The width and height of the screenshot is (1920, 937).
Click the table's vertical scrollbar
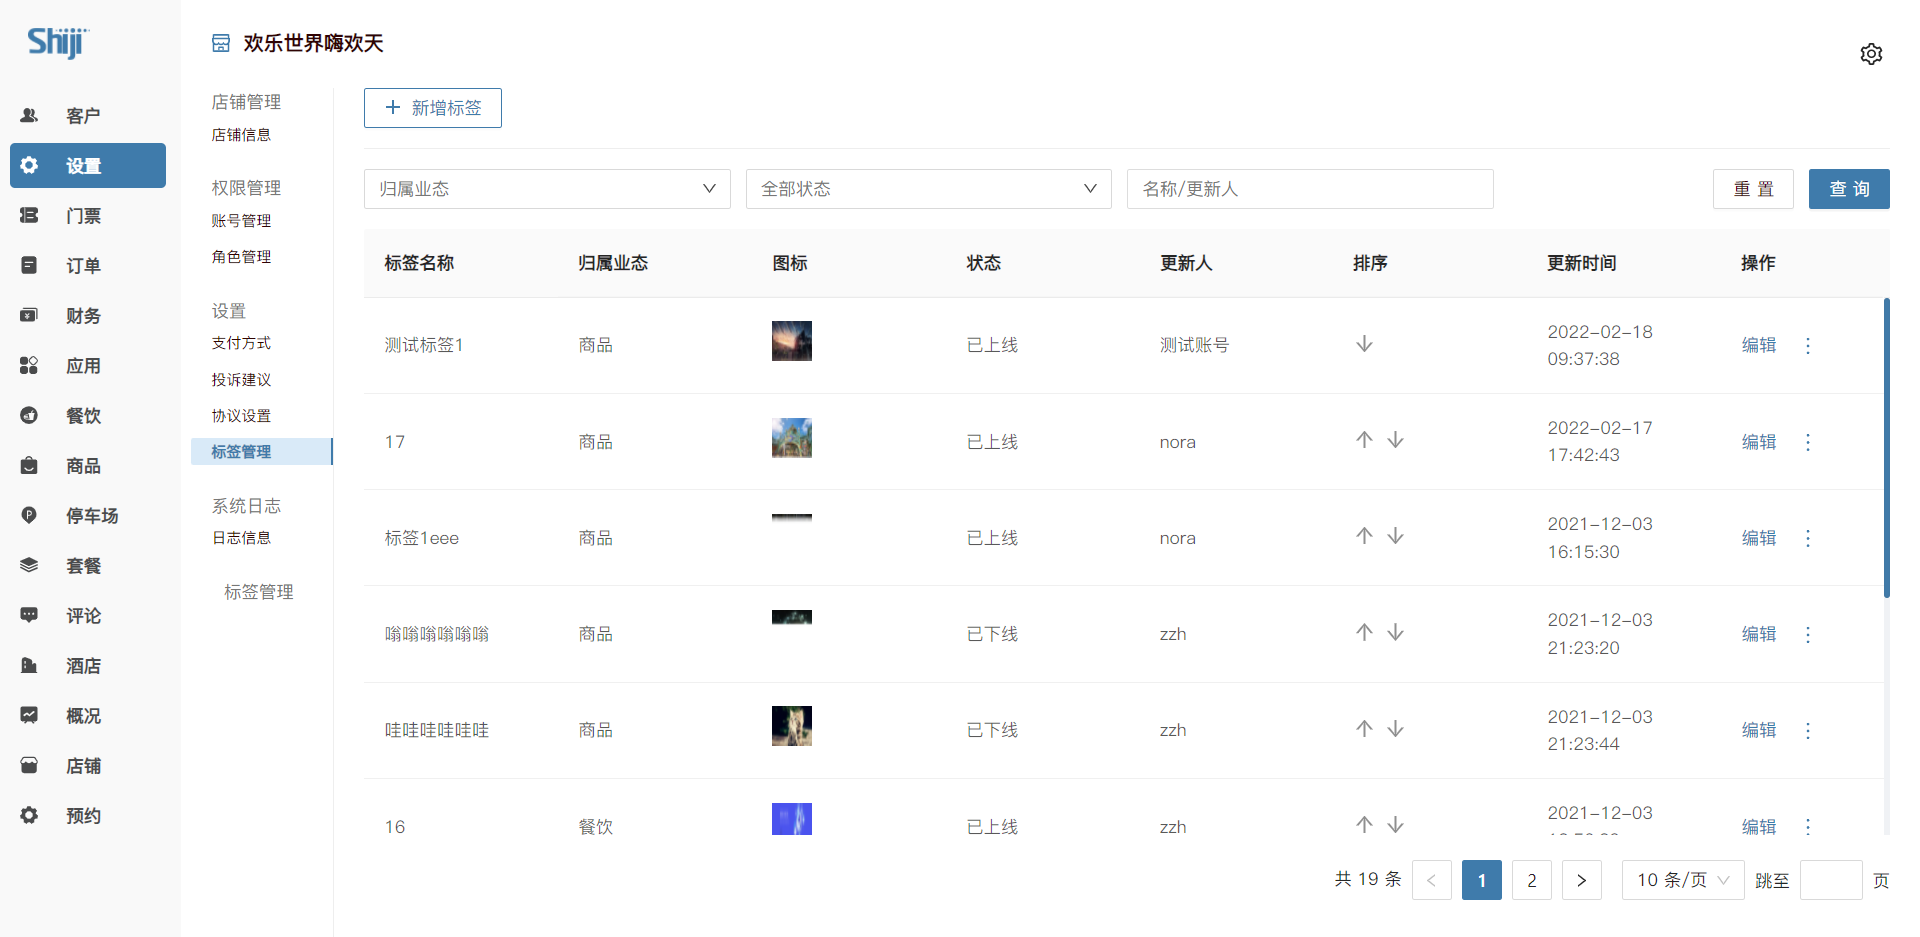click(x=1887, y=448)
